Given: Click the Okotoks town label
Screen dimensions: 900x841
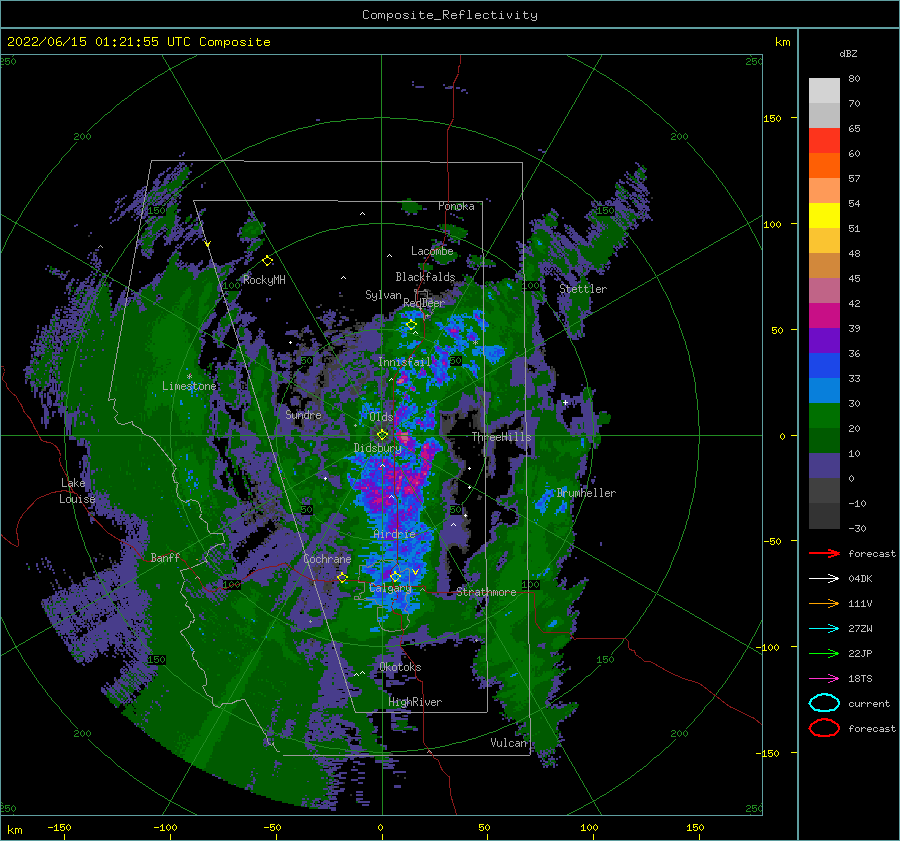Looking at the screenshot, I should click(x=400, y=667).
